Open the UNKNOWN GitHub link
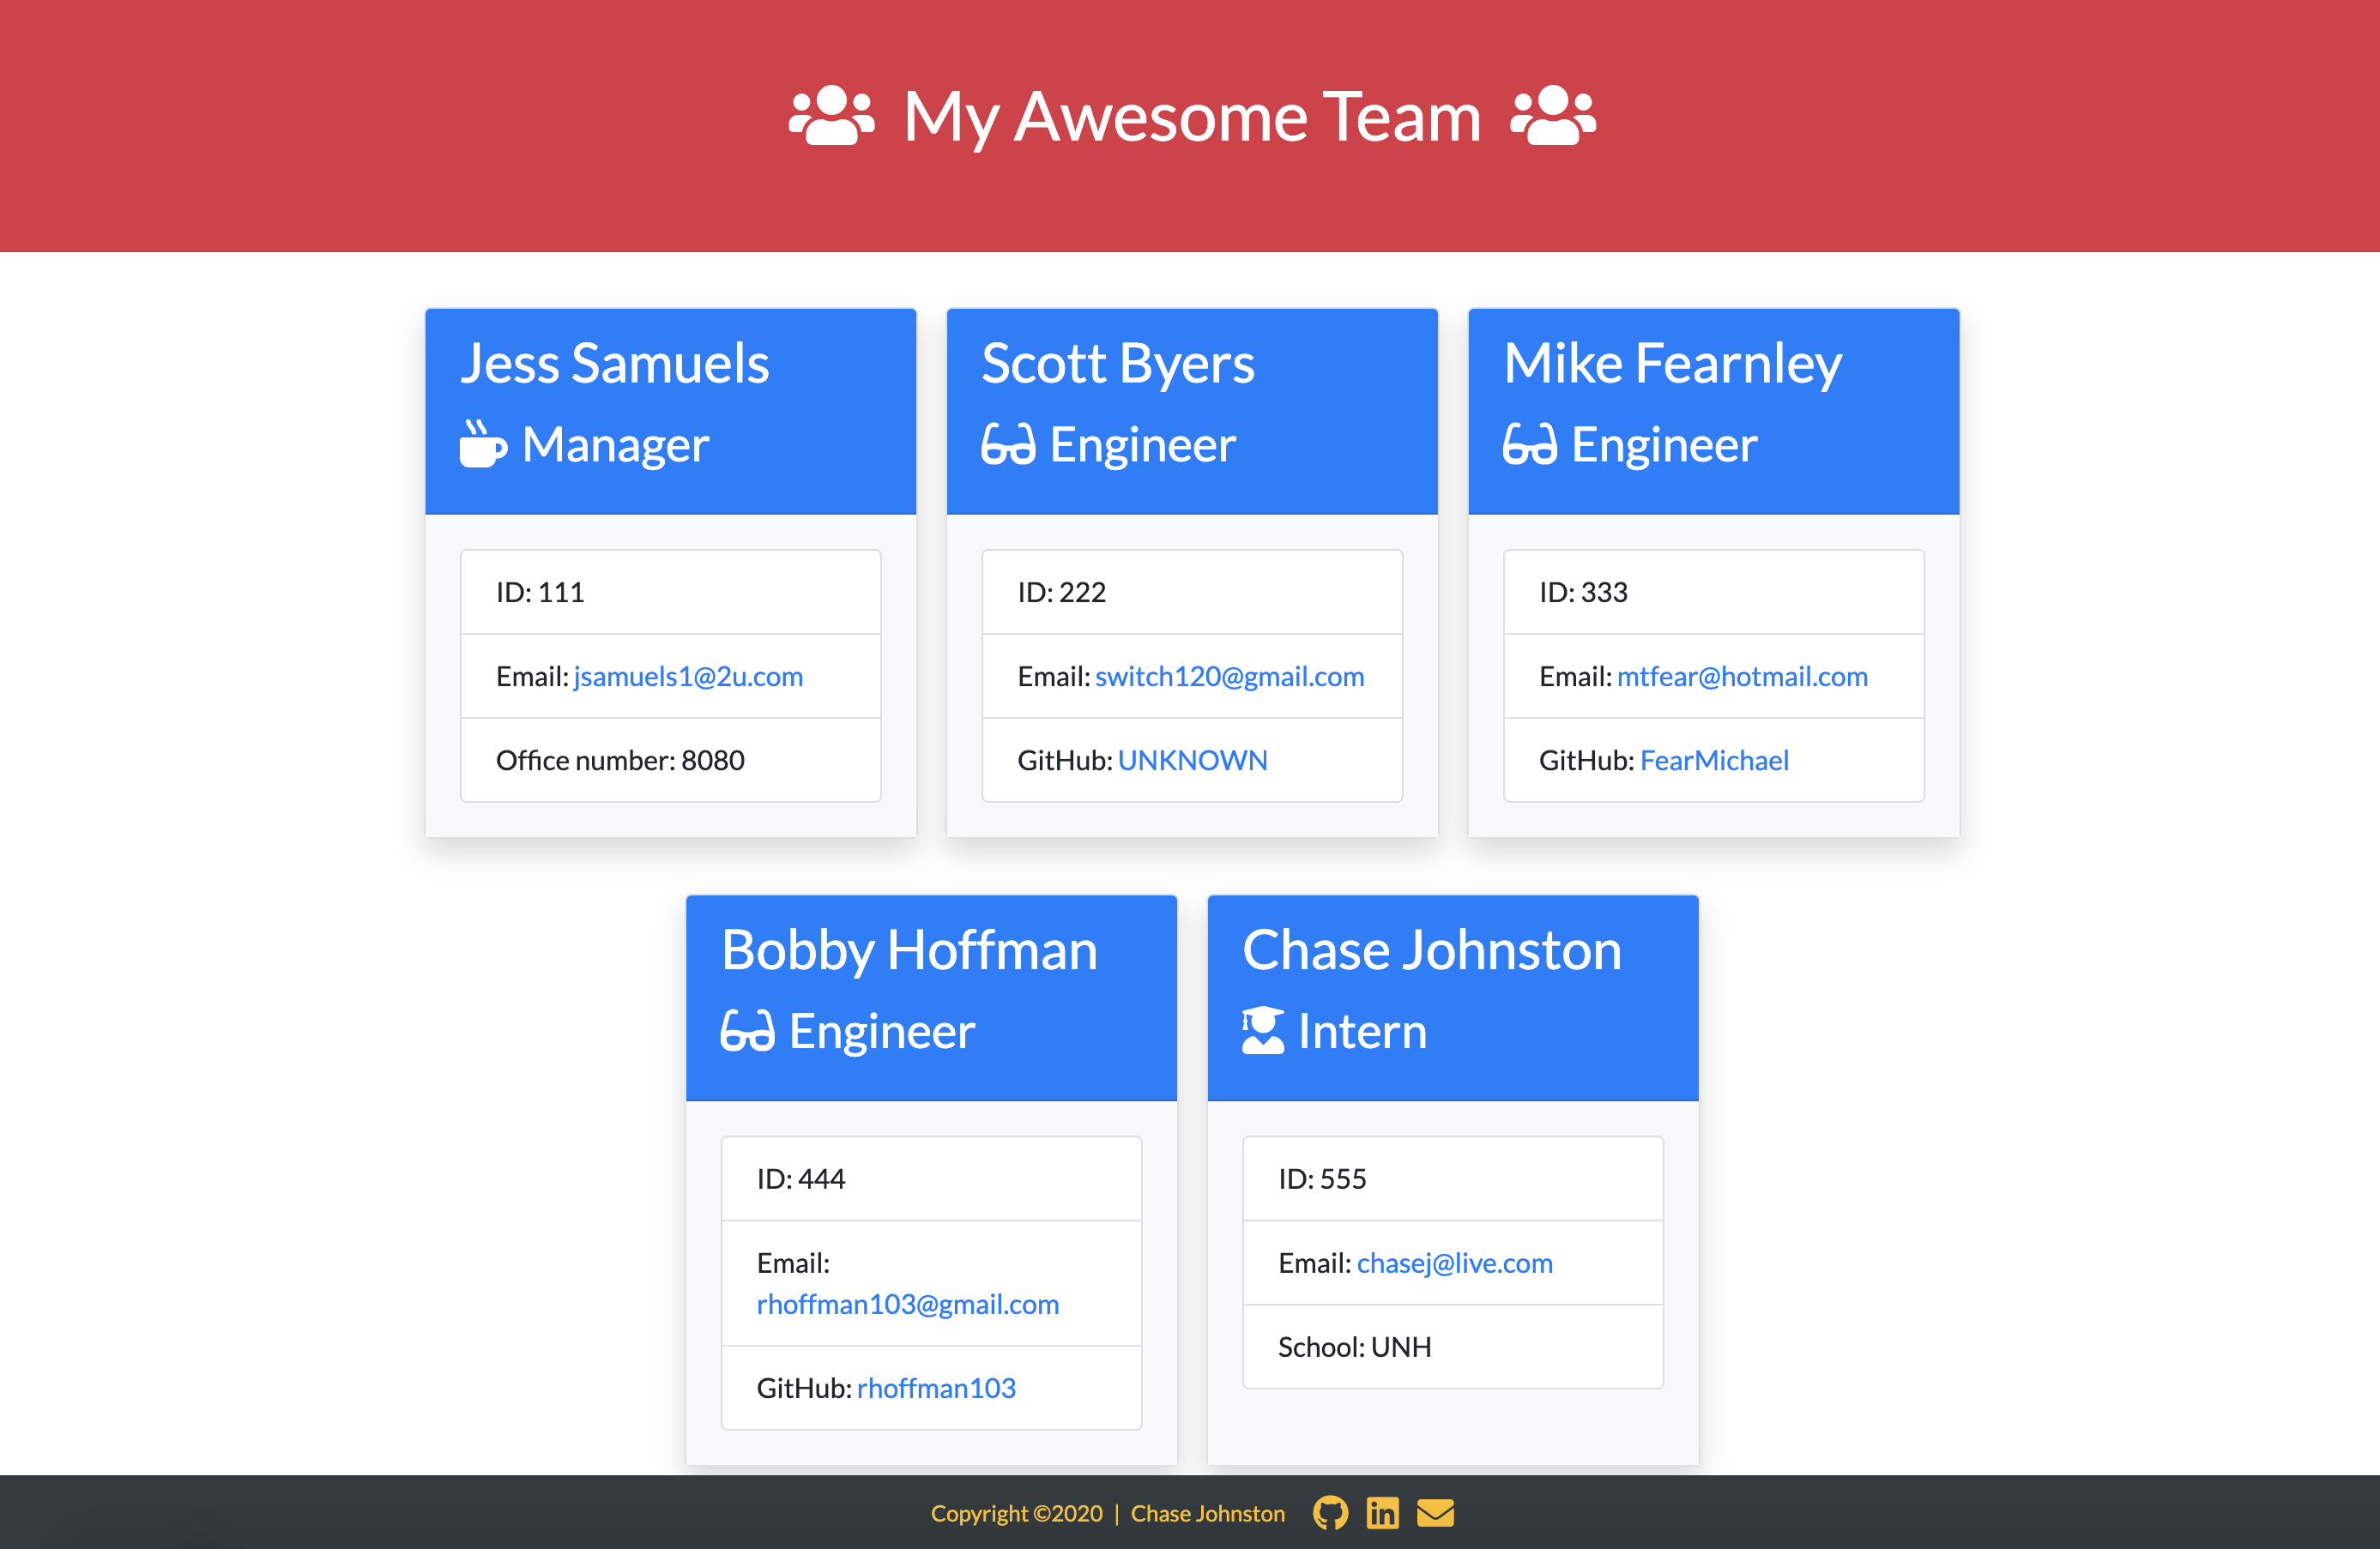The image size is (2380, 1549). tap(1192, 760)
